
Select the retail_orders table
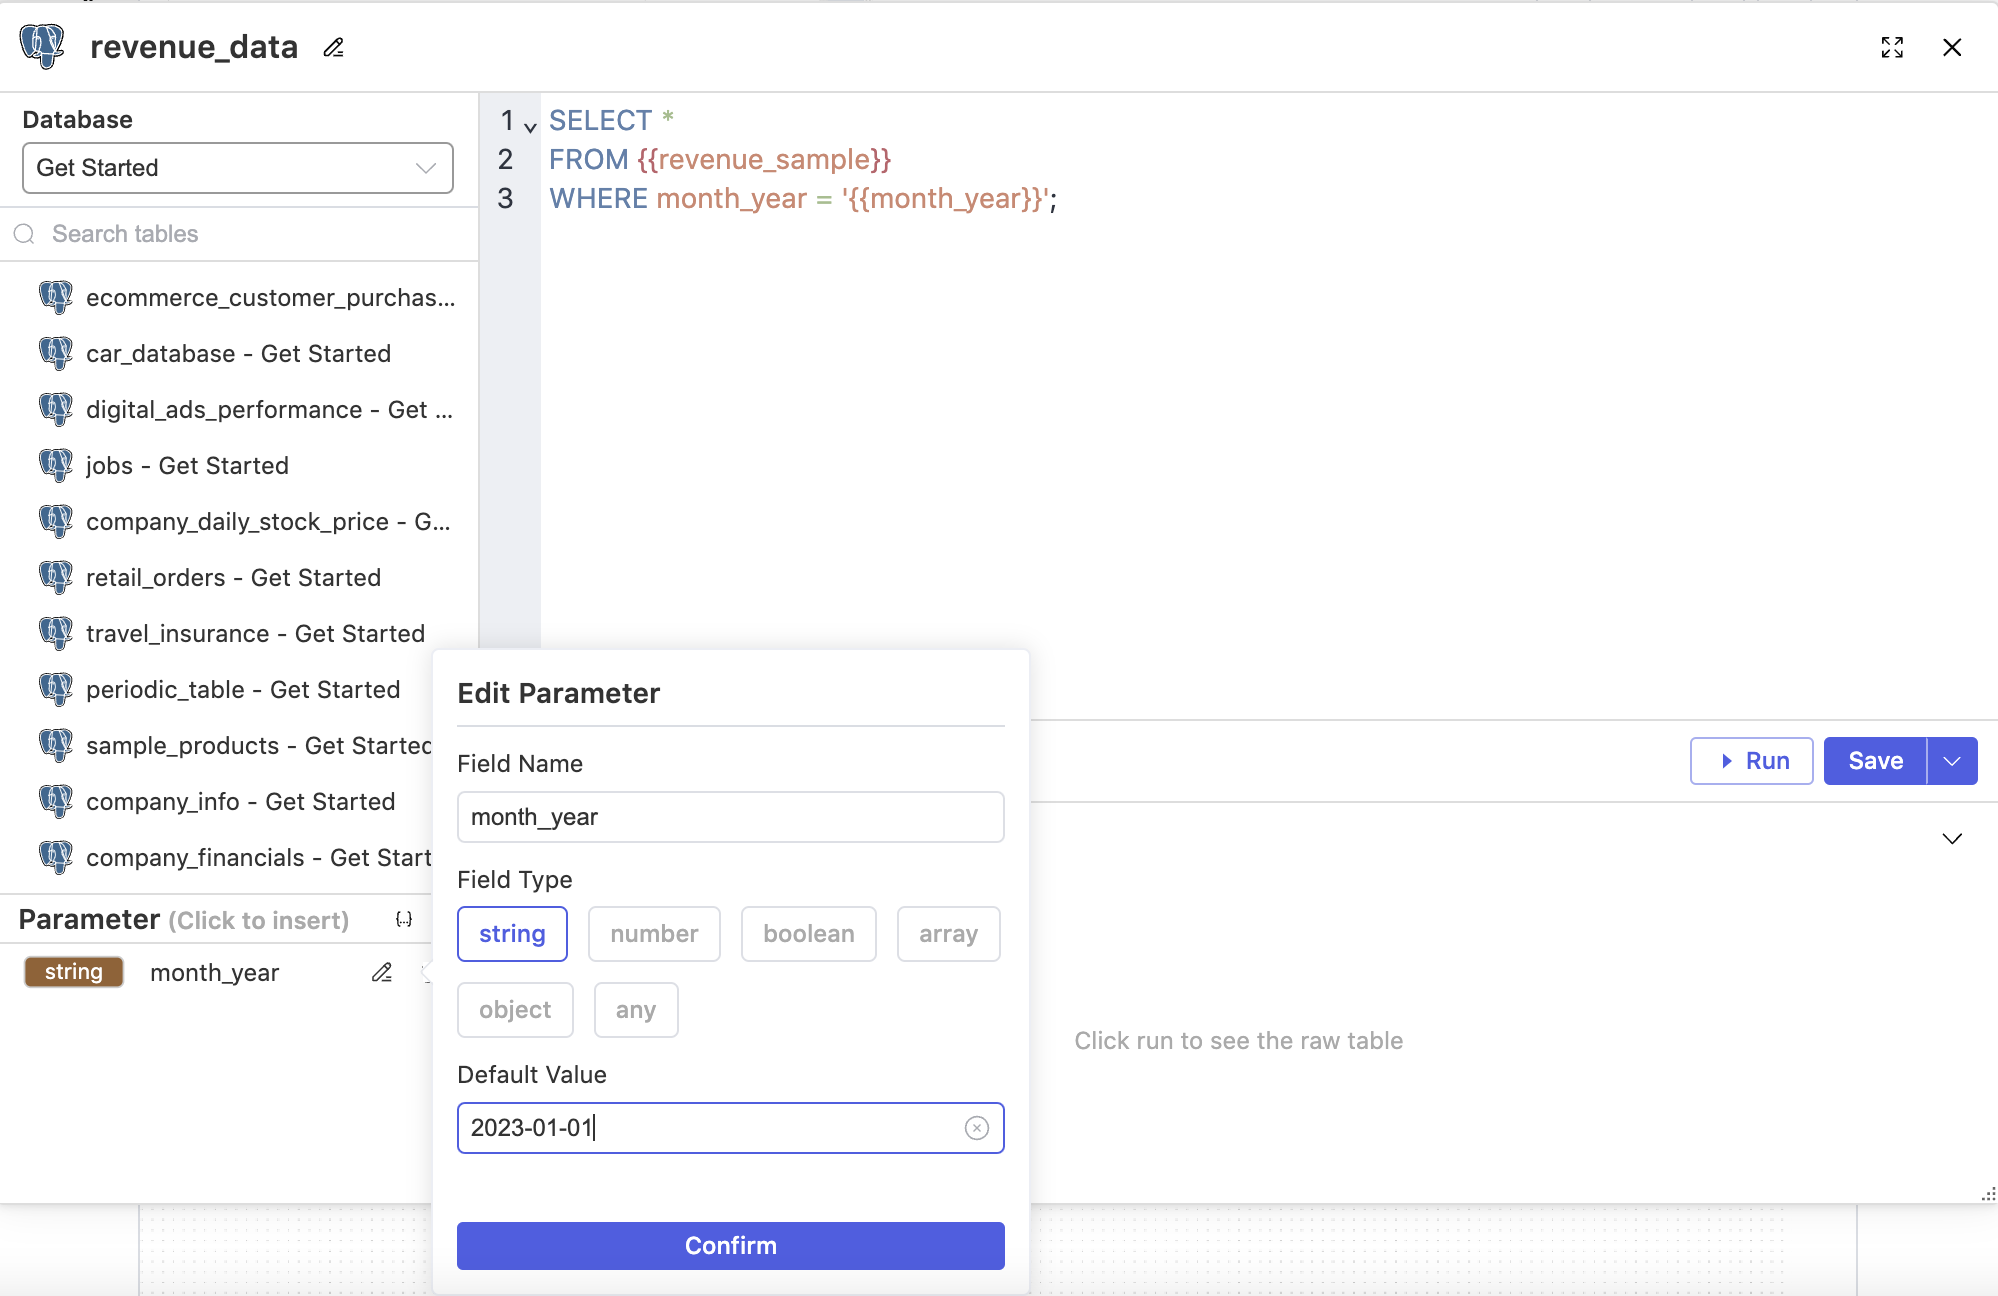pyautogui.click(x=233, y=577)
